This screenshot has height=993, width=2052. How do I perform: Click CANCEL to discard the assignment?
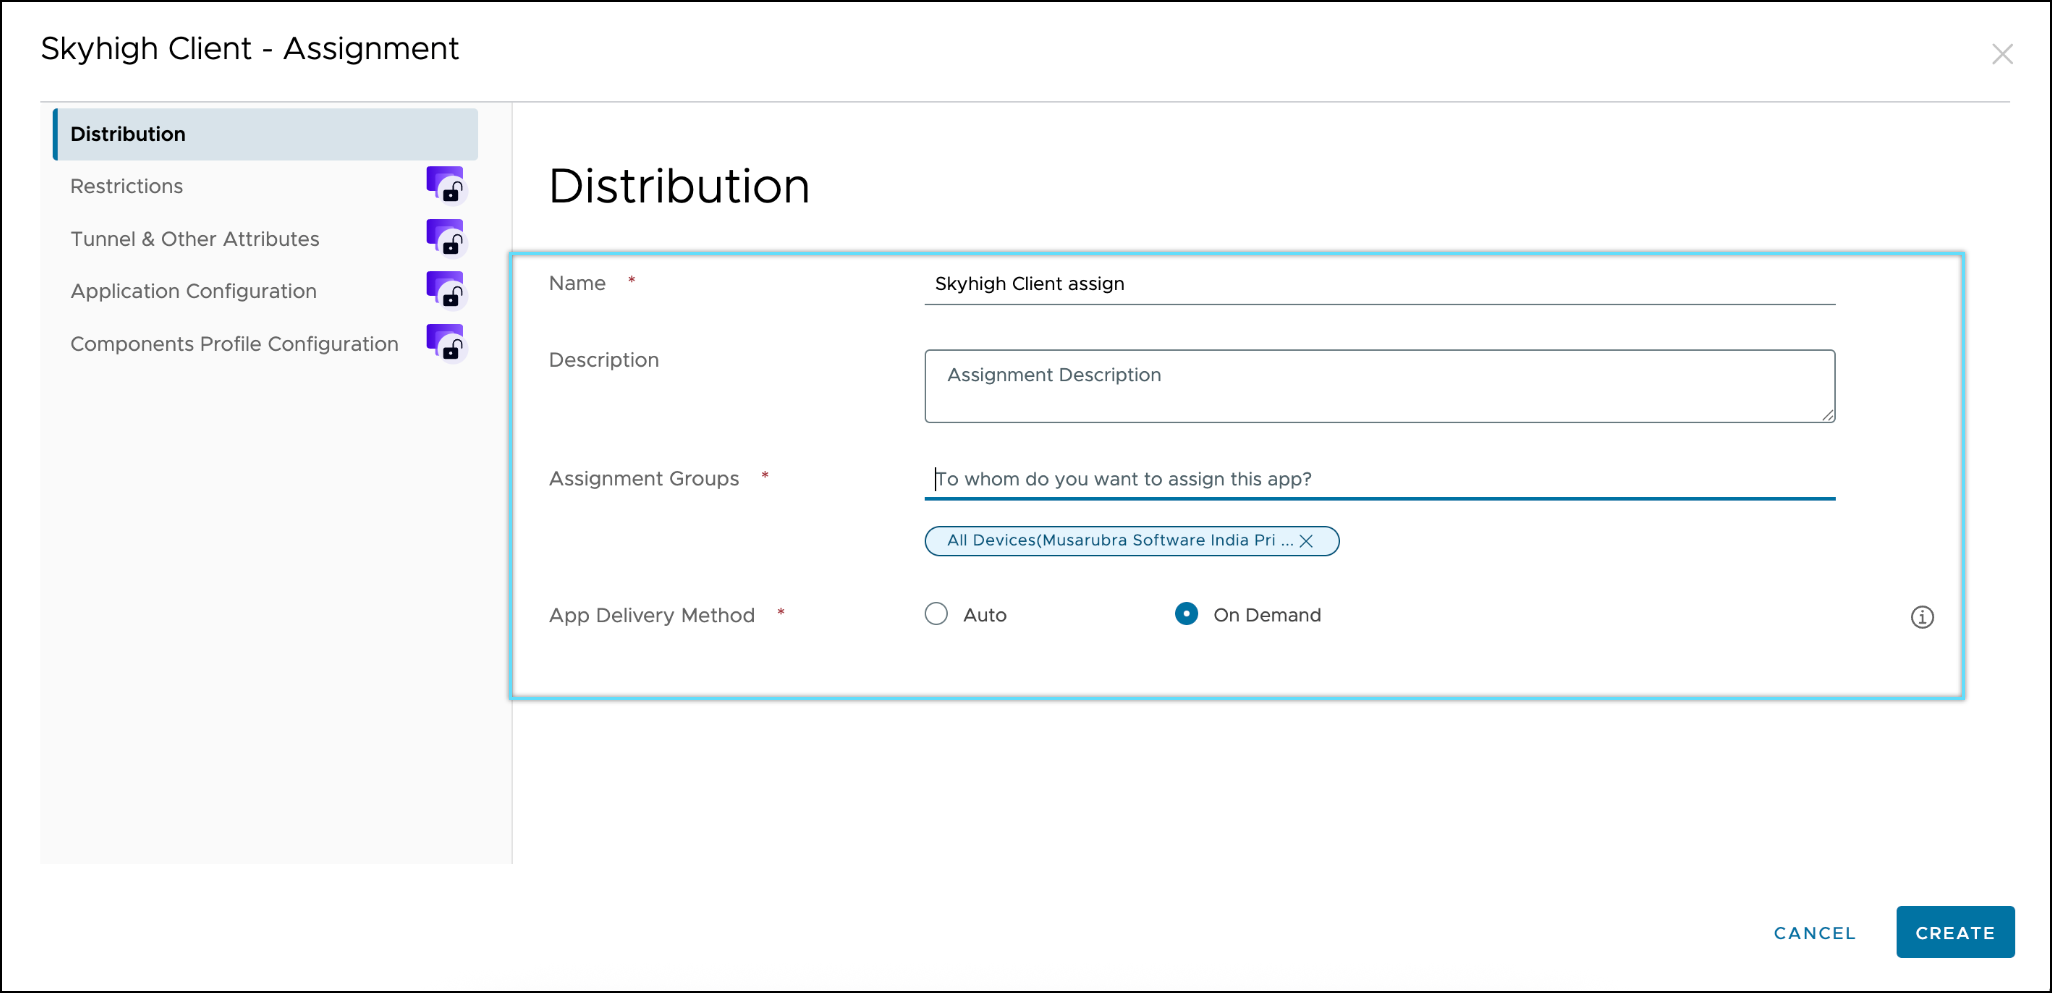1814,933
